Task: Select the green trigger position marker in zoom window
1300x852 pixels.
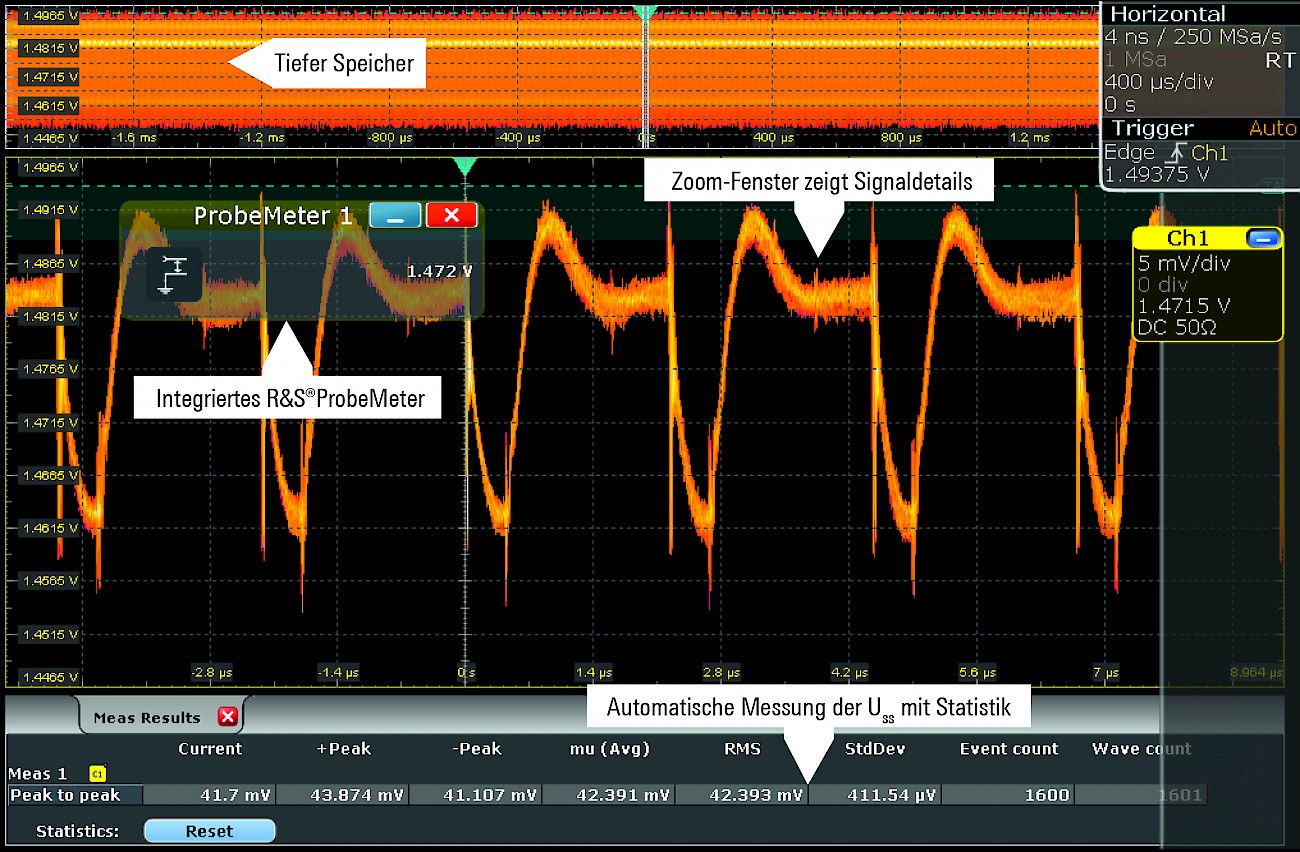Action: [464, 166]
